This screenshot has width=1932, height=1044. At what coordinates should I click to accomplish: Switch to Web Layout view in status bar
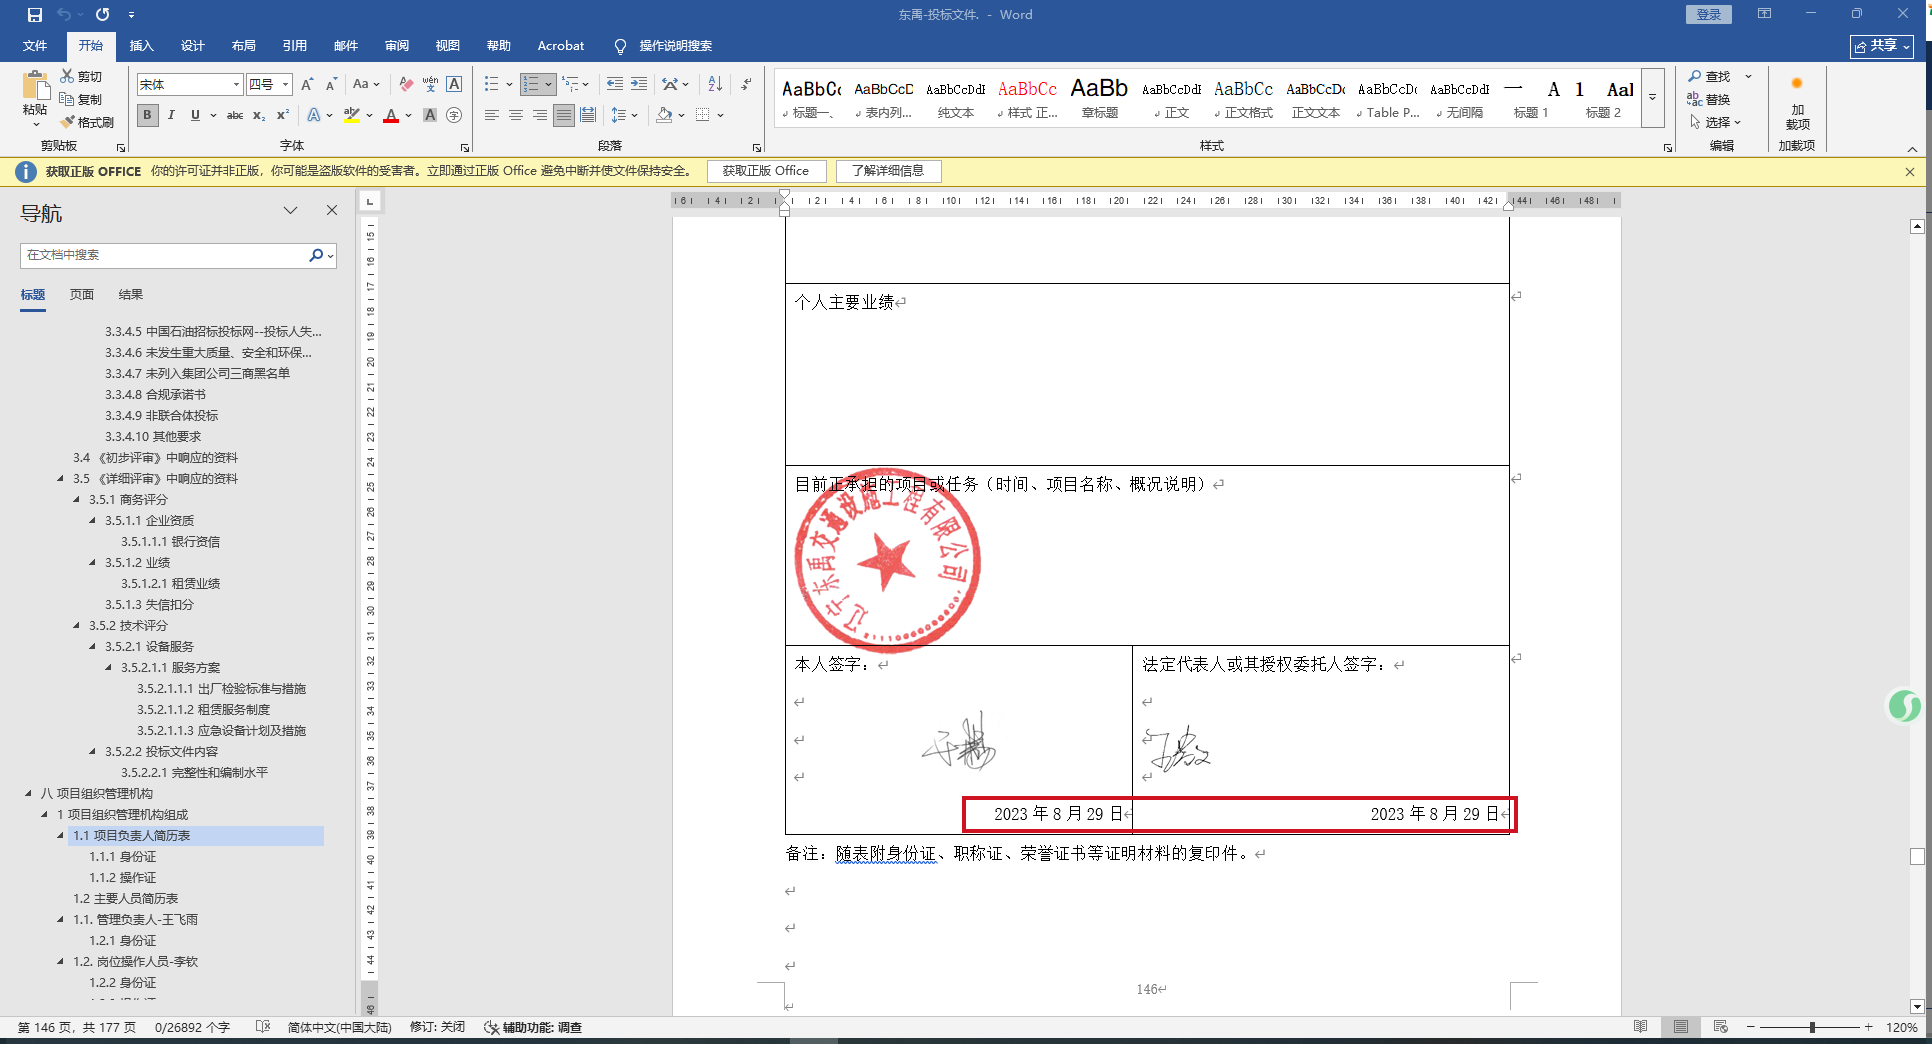click(1720, 1027)
